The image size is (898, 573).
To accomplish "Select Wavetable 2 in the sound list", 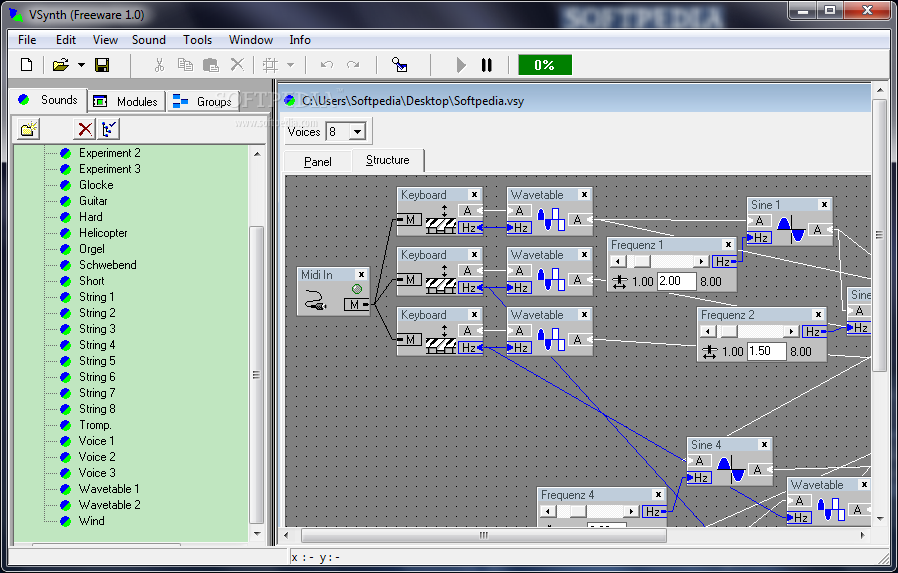I will (109, 505).
